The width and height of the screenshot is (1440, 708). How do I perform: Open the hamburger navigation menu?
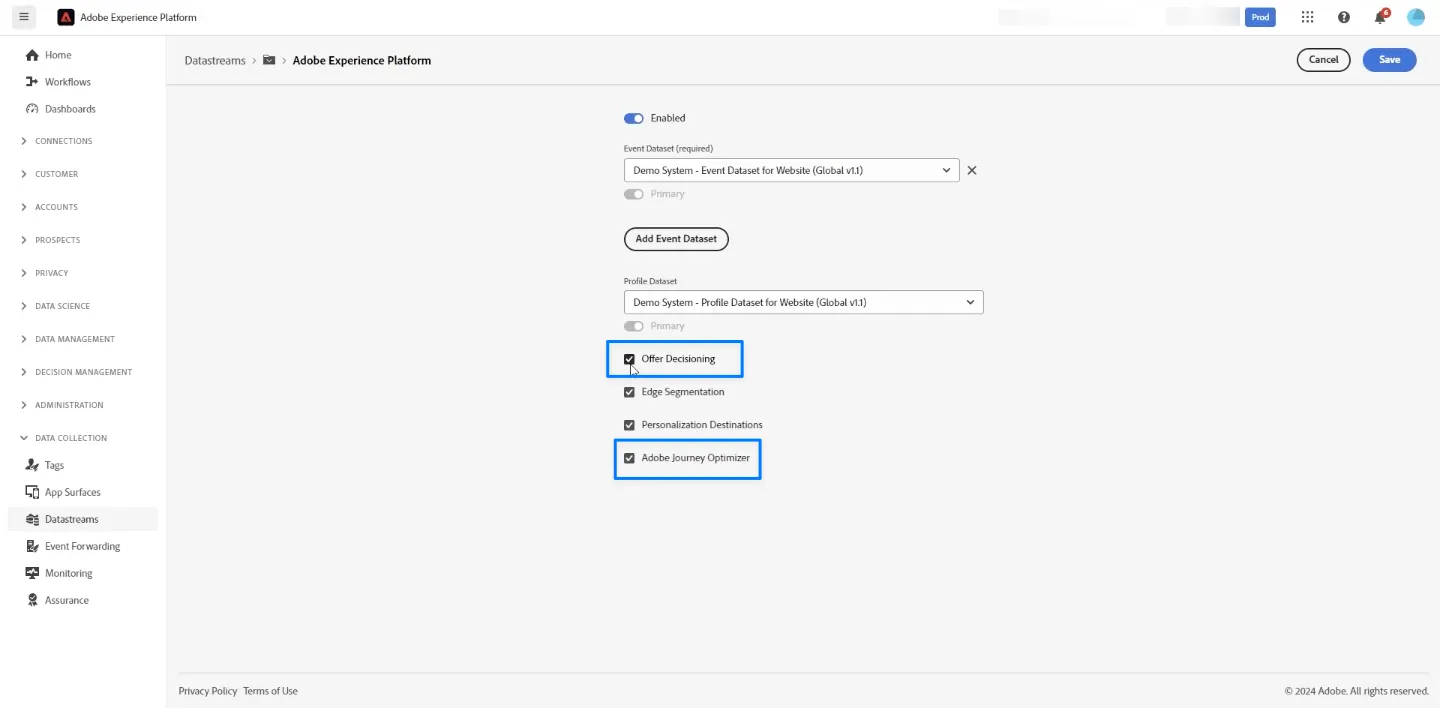24,17
